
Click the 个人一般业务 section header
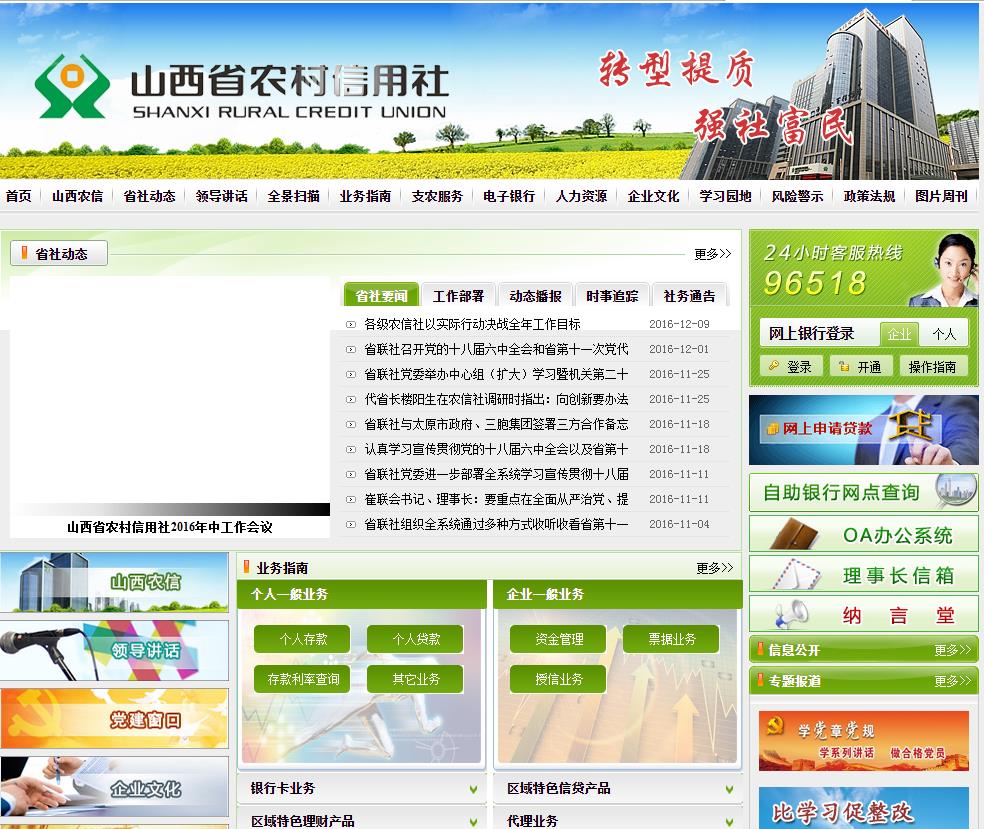point(362,594)
